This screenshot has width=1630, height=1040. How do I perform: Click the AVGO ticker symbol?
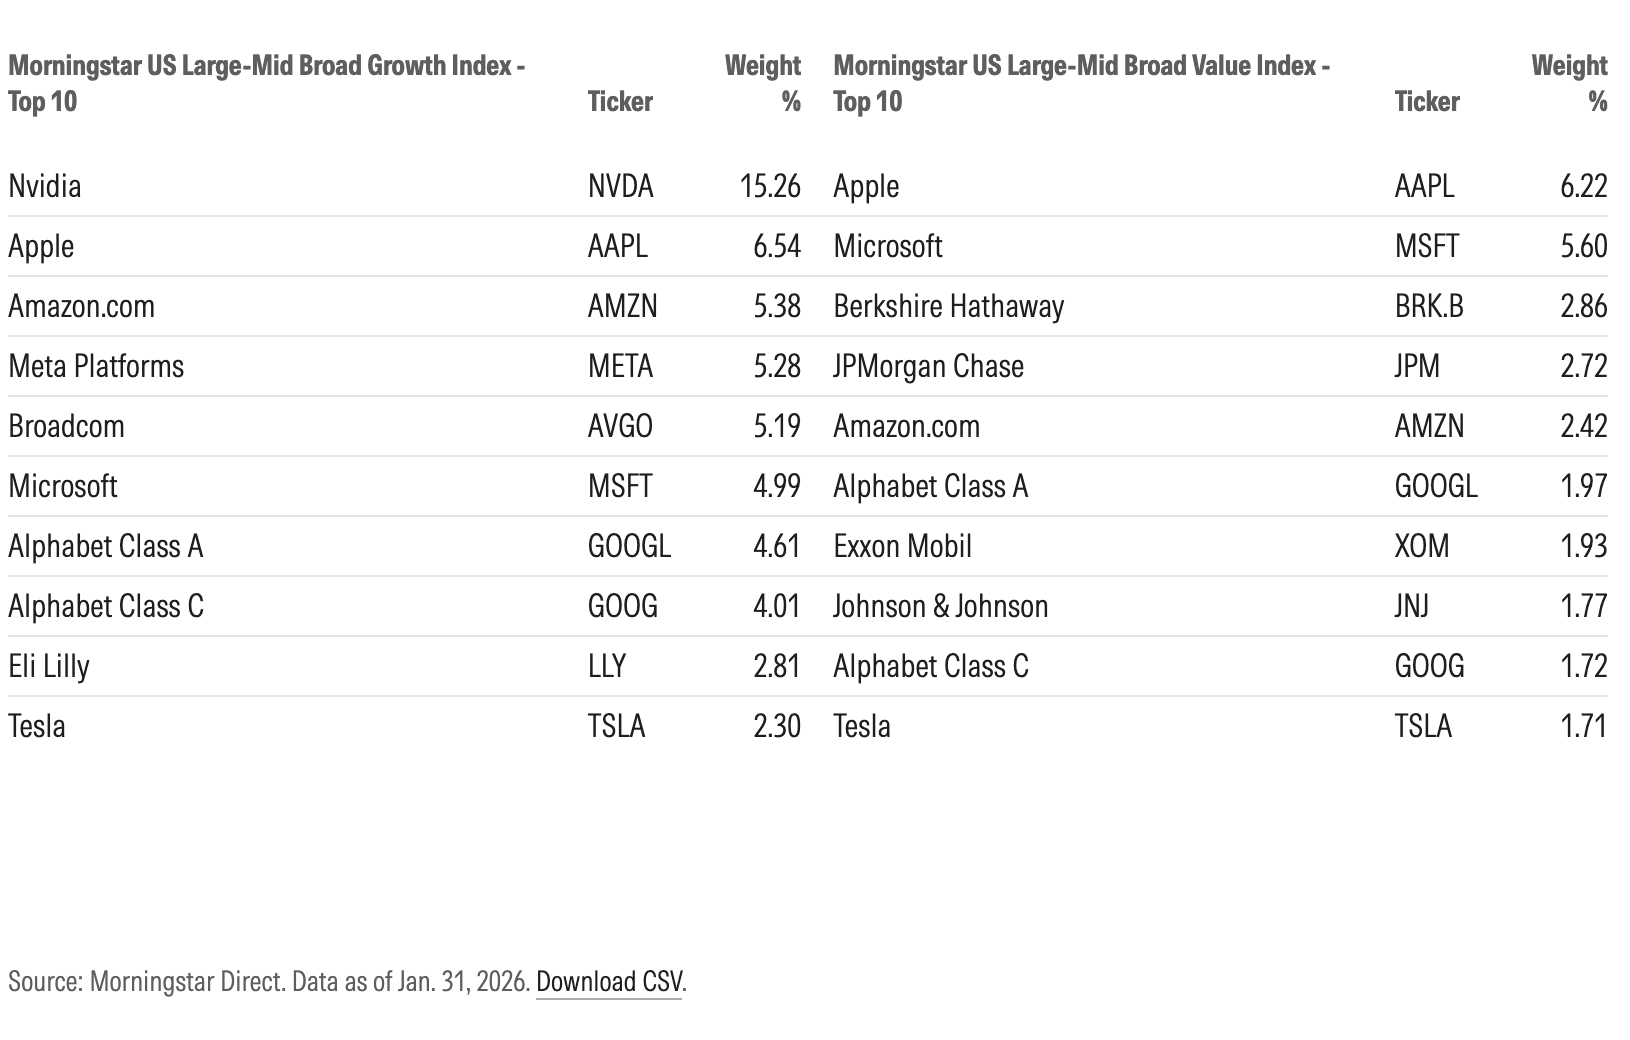(x=620, y=426)
